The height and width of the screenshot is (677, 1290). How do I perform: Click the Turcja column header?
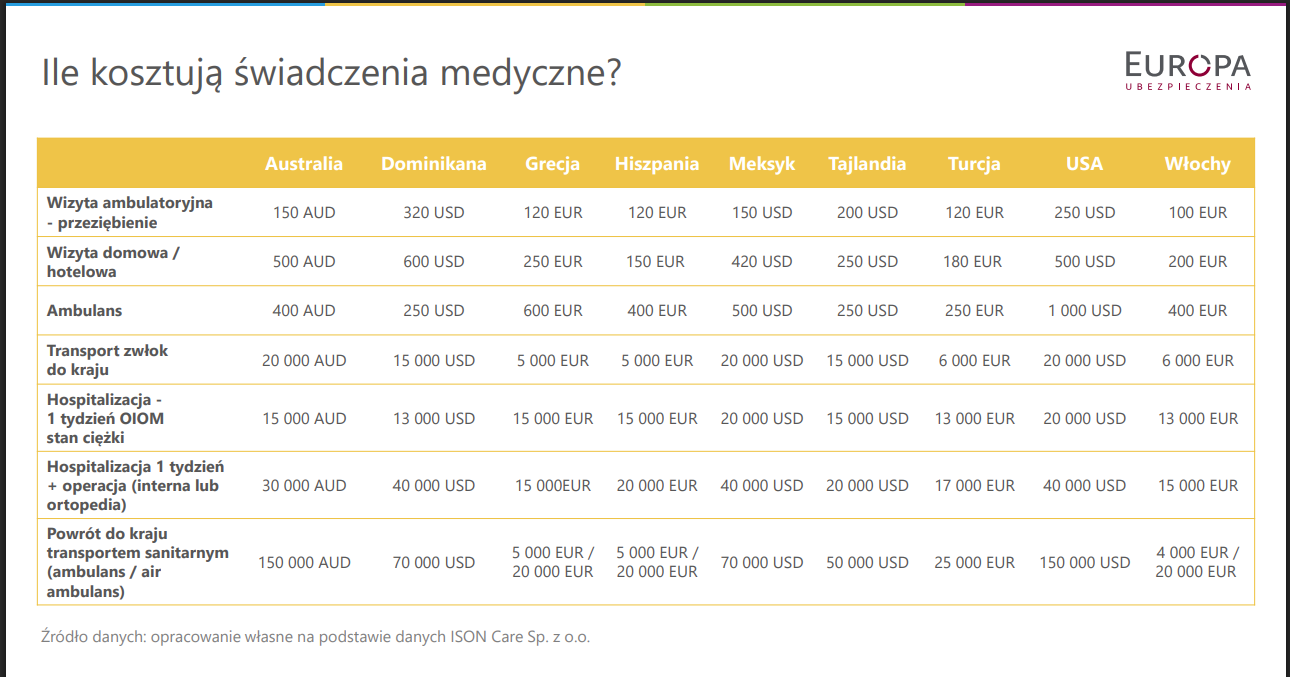pyautogui.click(x=974, y=164)
